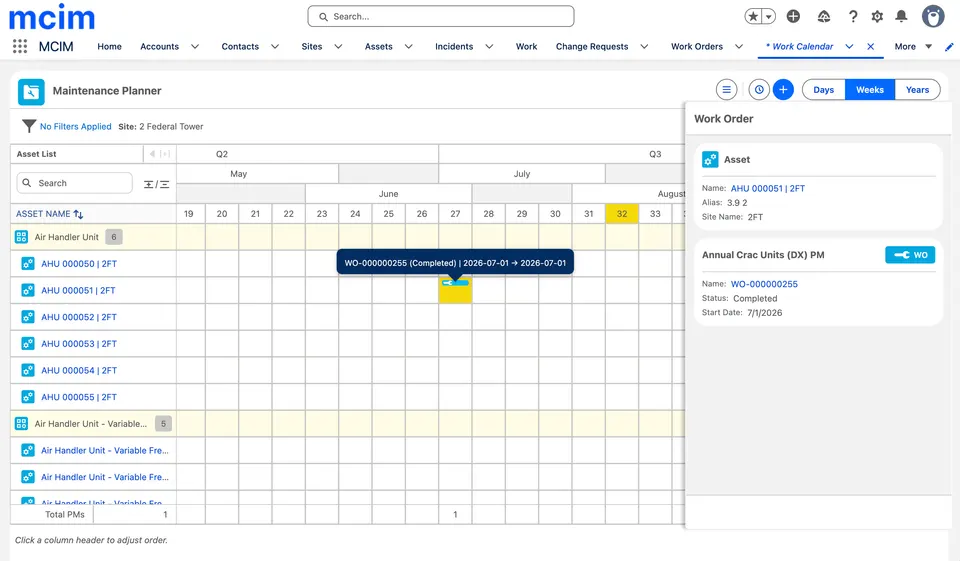
Task: Open the notifications bell
Action: pyautogui.click(x=901, y=17)
